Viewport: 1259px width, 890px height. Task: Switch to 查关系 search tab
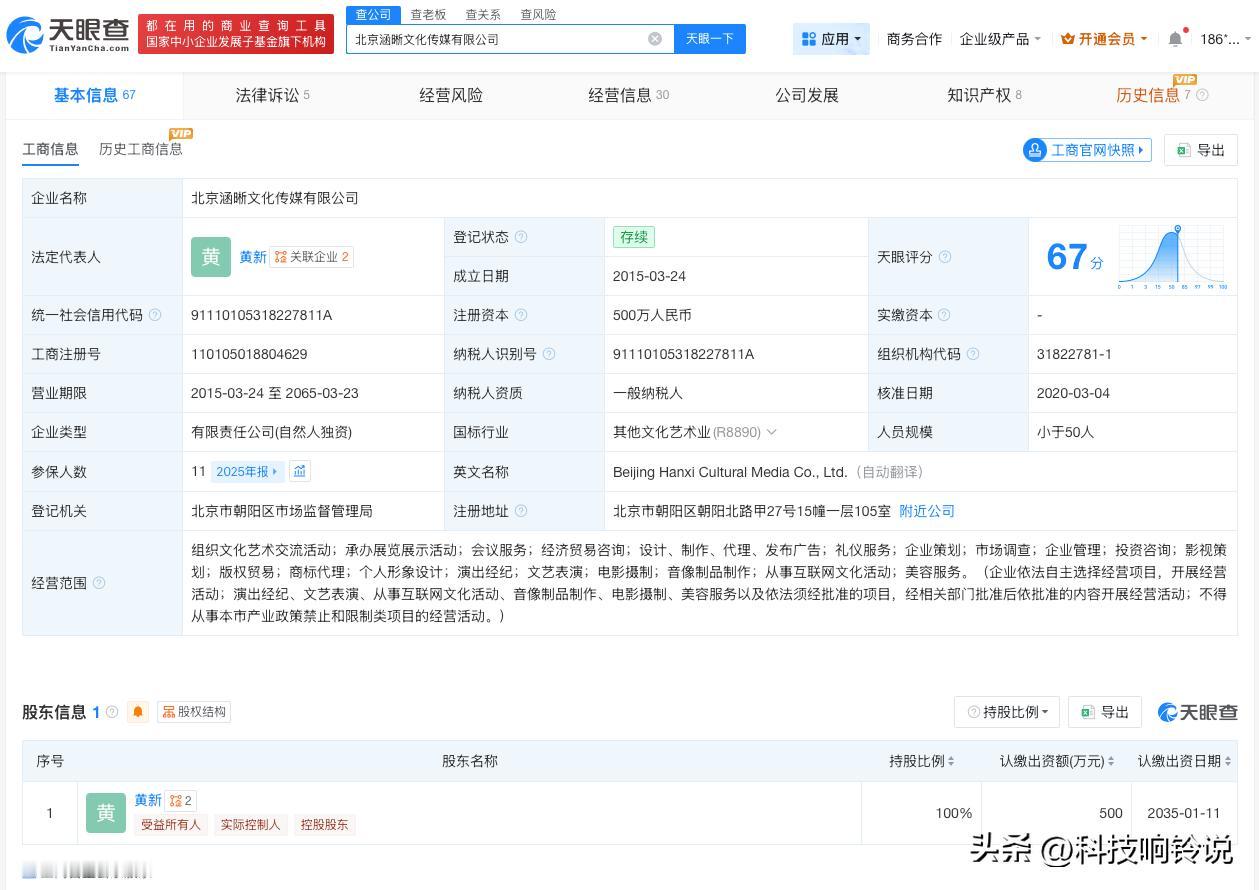[x=483, y=14]
